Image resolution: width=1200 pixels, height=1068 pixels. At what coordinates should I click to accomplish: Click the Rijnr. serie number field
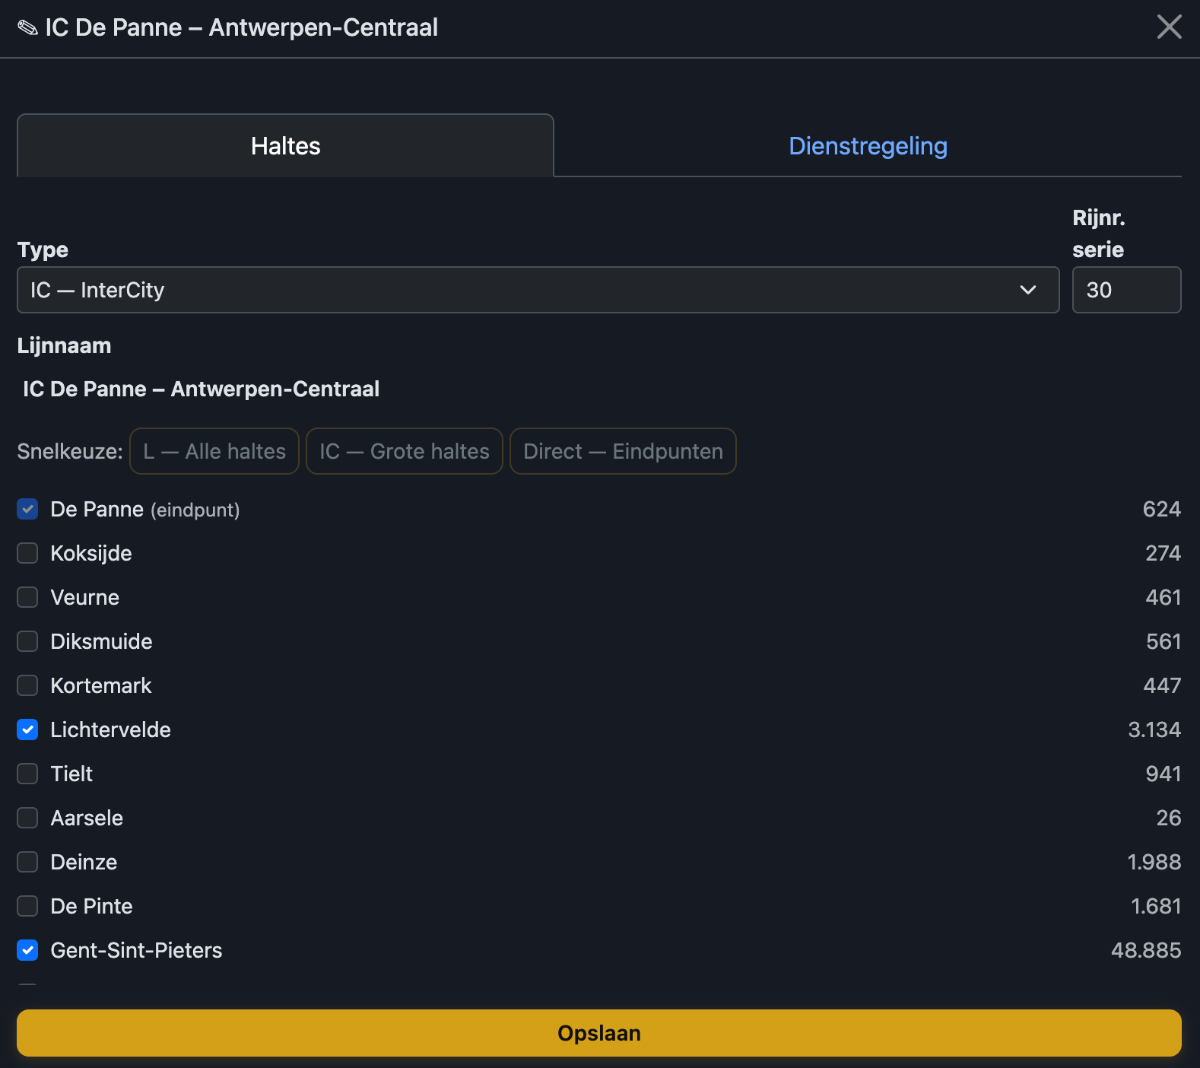(1126, 290)
